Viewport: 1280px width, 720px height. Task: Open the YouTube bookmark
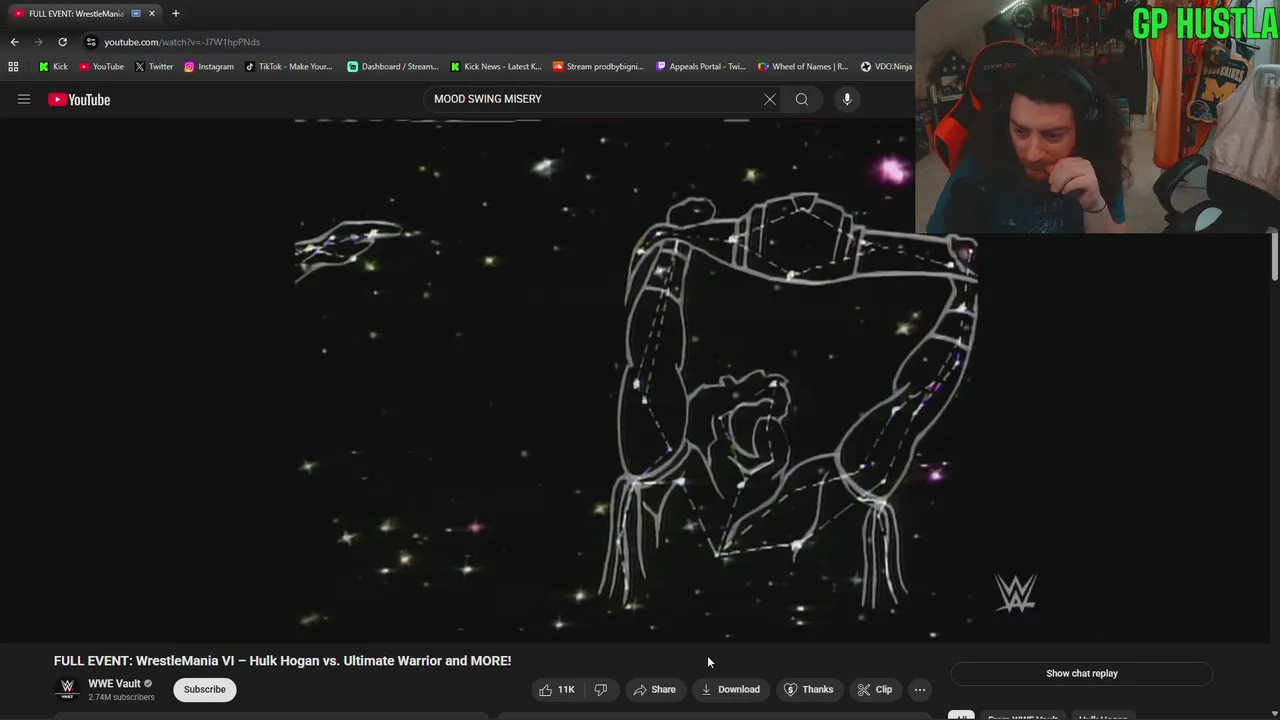pos(101,67)
